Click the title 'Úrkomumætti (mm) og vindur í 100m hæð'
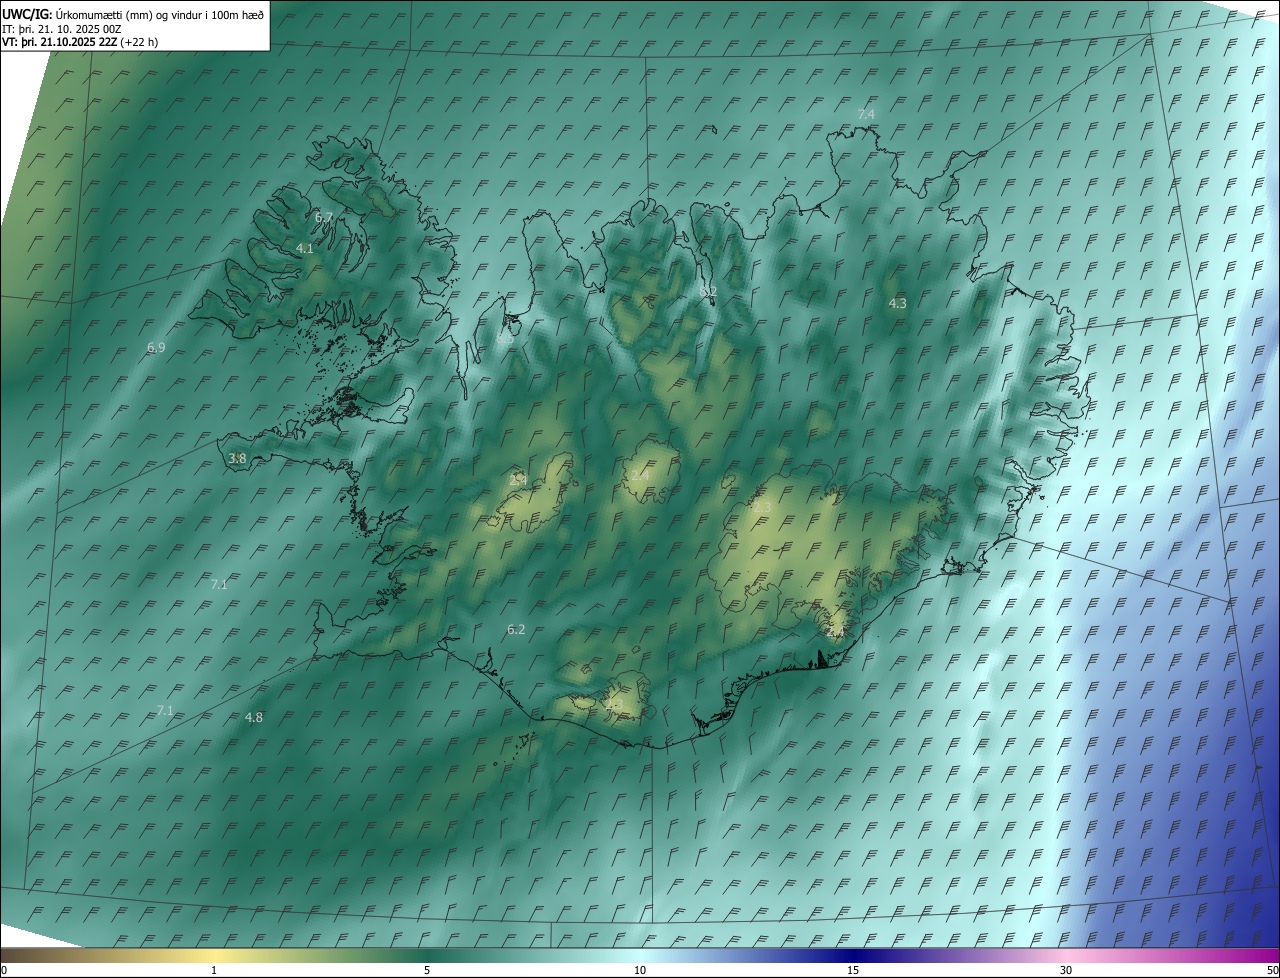 (x=159, y=14)
